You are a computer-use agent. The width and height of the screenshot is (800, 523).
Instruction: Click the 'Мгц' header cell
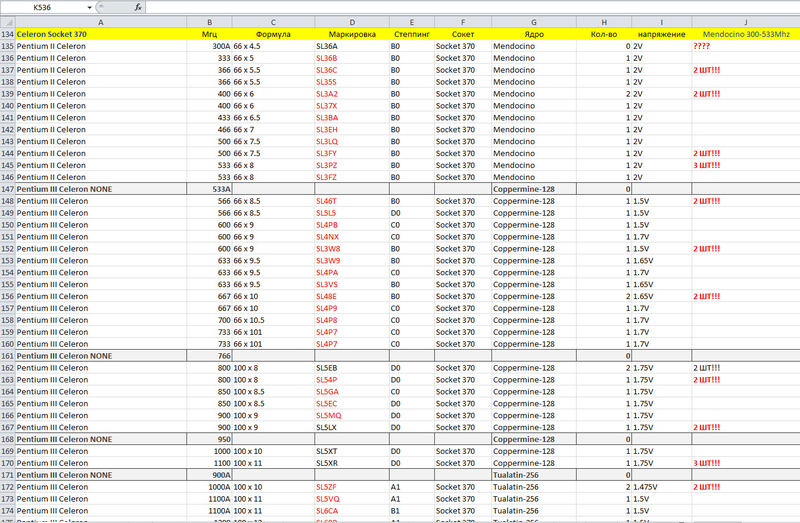click(x=210, y=34)
